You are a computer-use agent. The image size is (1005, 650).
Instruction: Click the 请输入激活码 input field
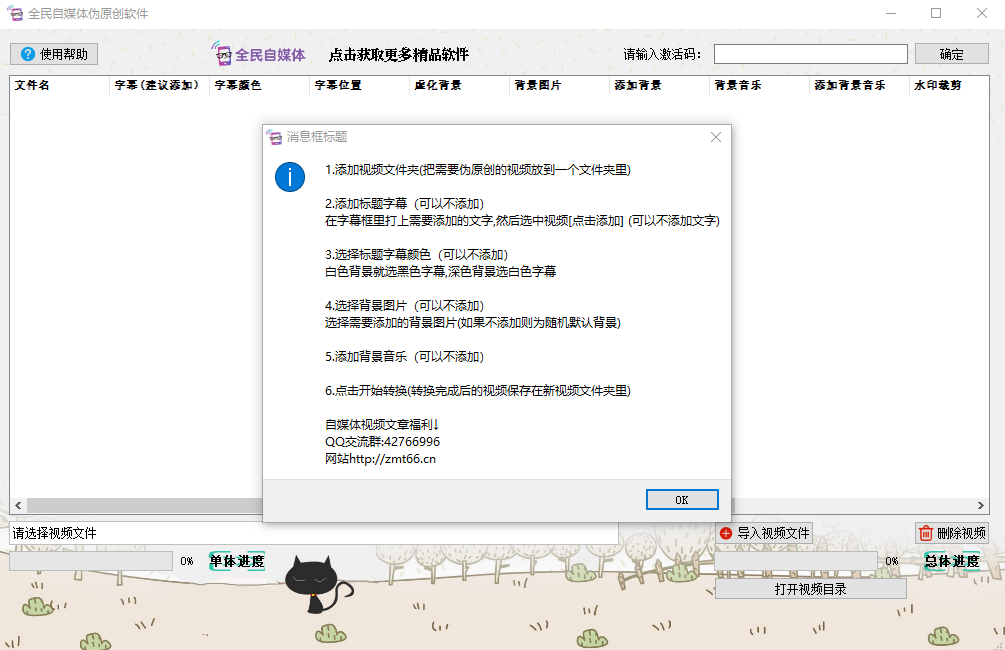tap(810, 53)
